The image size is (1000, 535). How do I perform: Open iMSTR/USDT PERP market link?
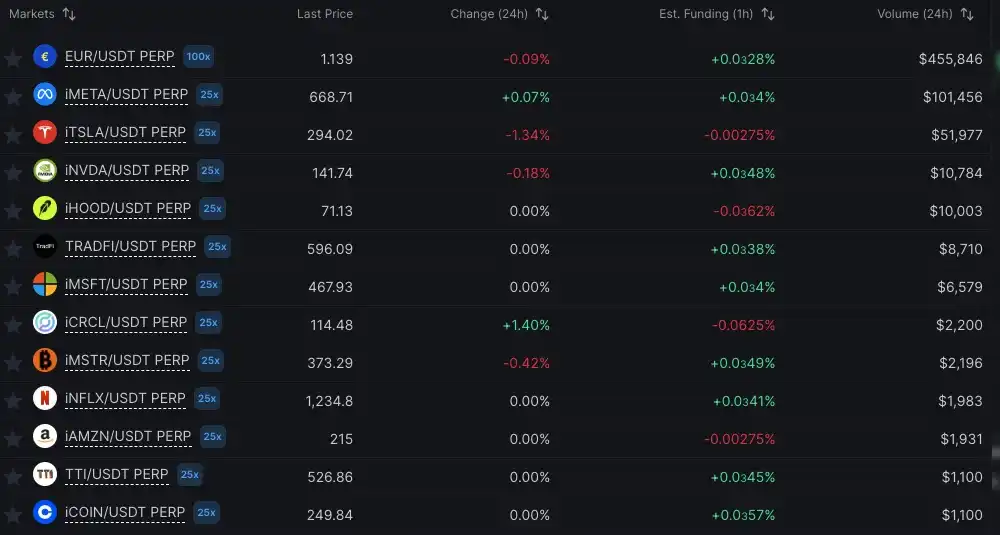coord(127,360)
